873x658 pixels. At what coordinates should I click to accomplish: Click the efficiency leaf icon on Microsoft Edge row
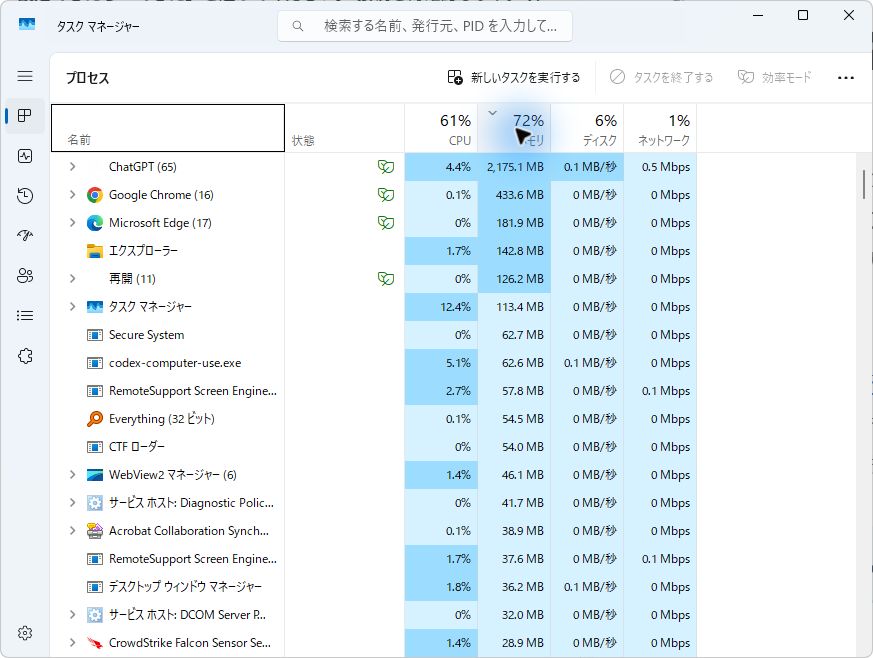point(386,223)
